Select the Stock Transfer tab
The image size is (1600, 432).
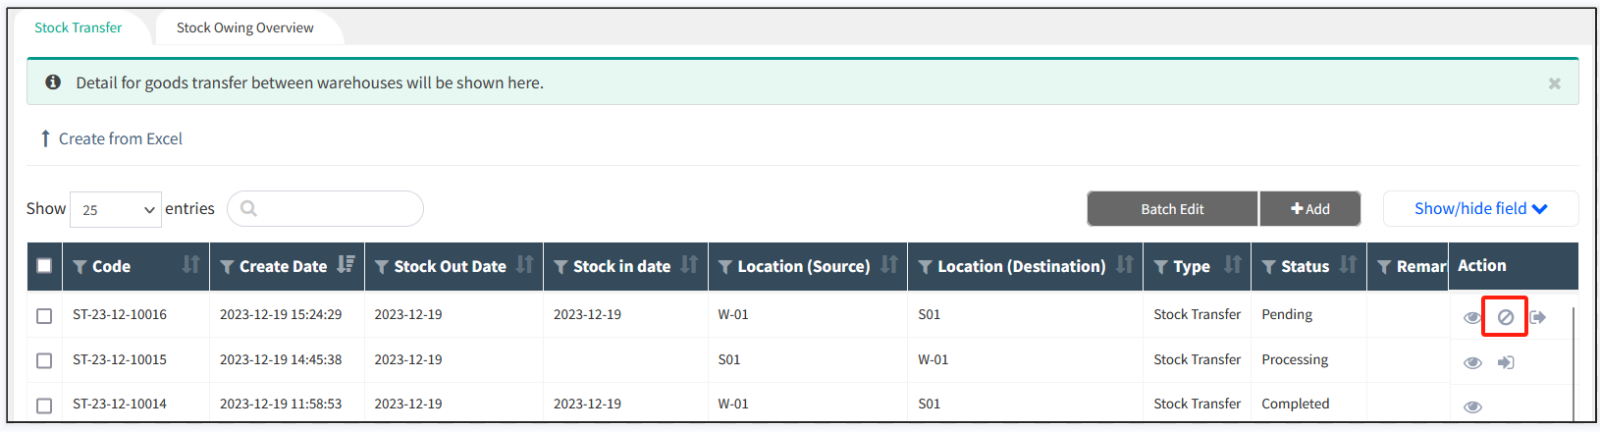click(78, 28)
